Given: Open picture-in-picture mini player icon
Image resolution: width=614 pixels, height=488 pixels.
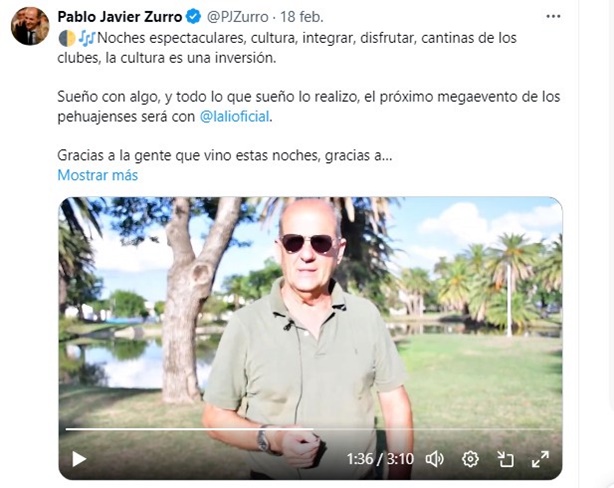Looking at the screenshot, I should point(505,459).
